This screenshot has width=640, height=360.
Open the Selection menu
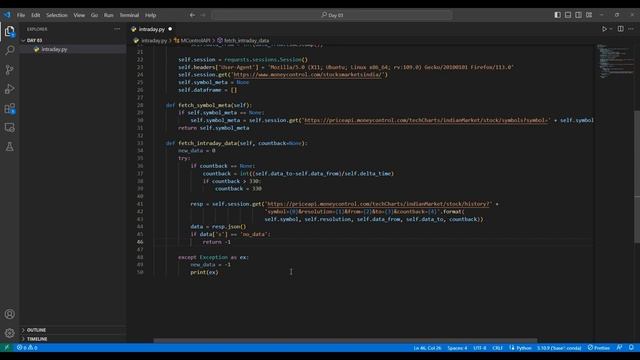click(57, 15)
